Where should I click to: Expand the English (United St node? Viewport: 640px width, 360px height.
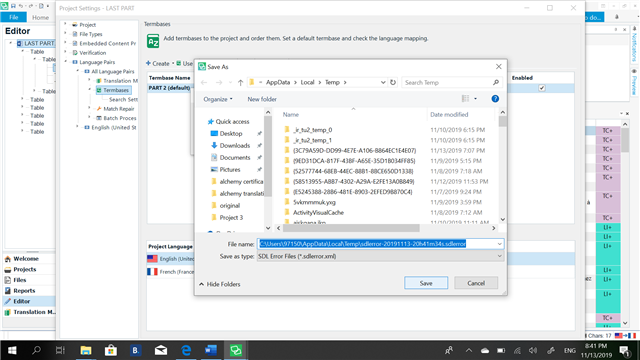[78, 127]
